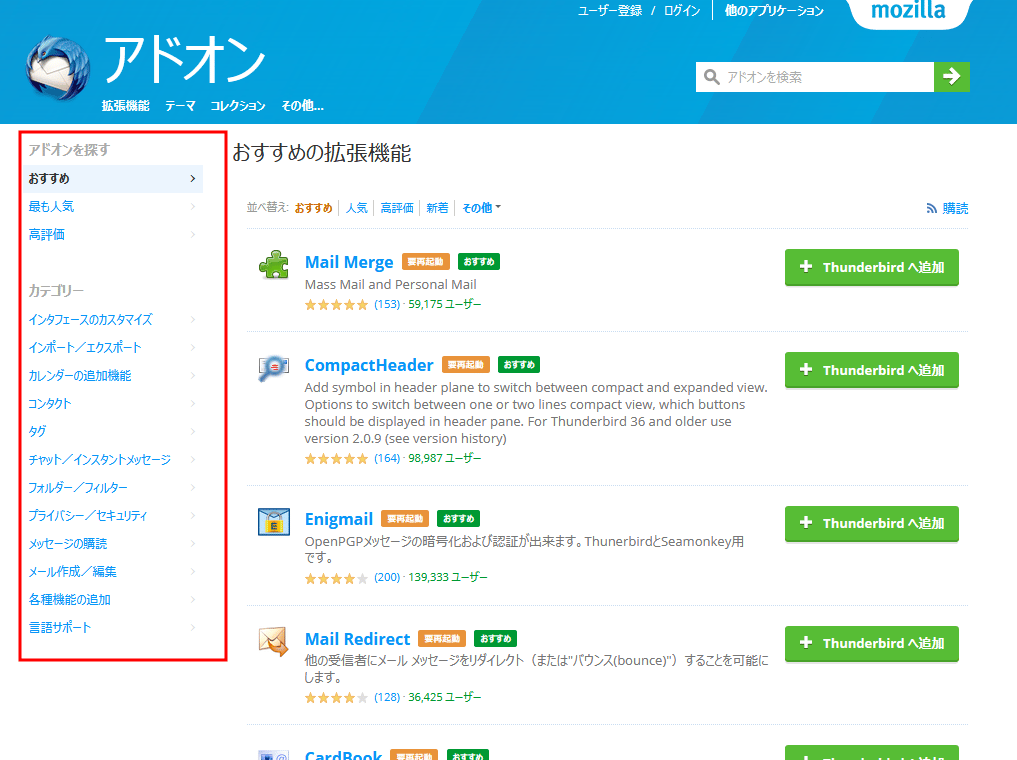
Task: Open Mail Redirect (128) reviews link
Action: [x=387, y=697]
